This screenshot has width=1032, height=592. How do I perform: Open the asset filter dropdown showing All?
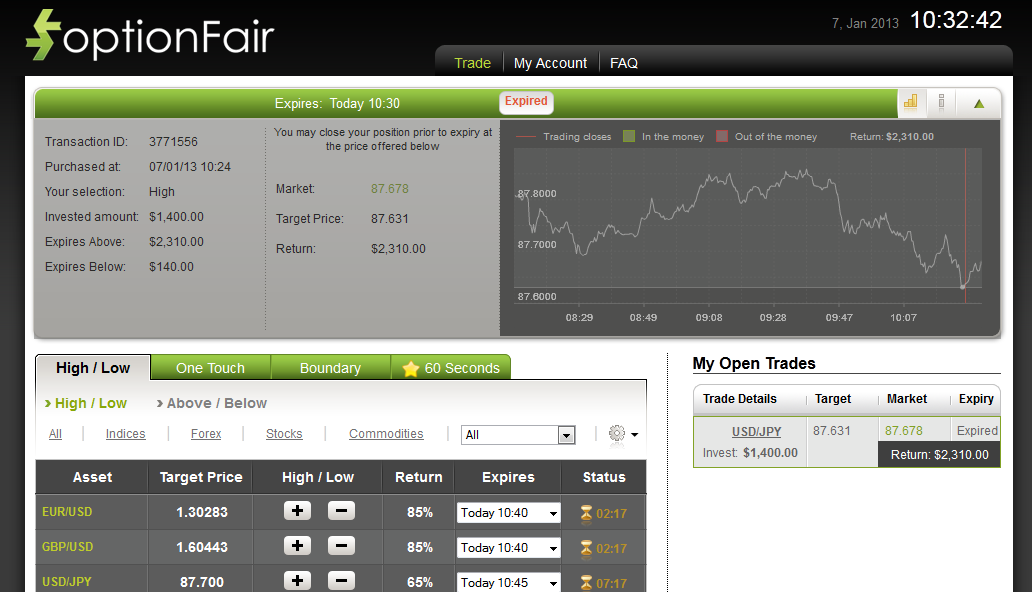518,435
